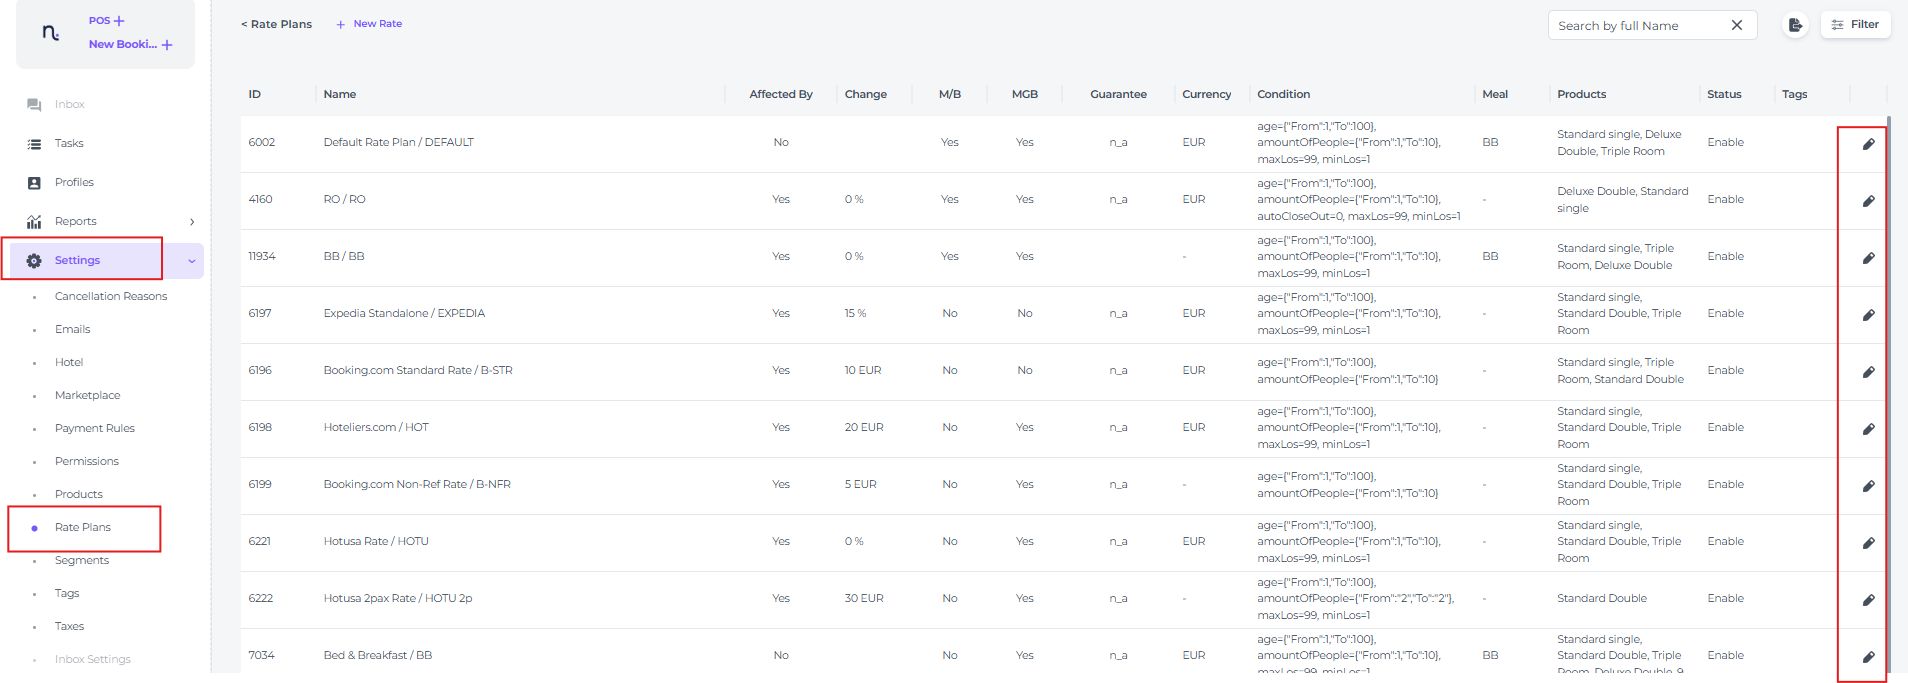This screenshot has width=1908, height=683.
Task: Create a New Rate
Action: tap(369, 24)
